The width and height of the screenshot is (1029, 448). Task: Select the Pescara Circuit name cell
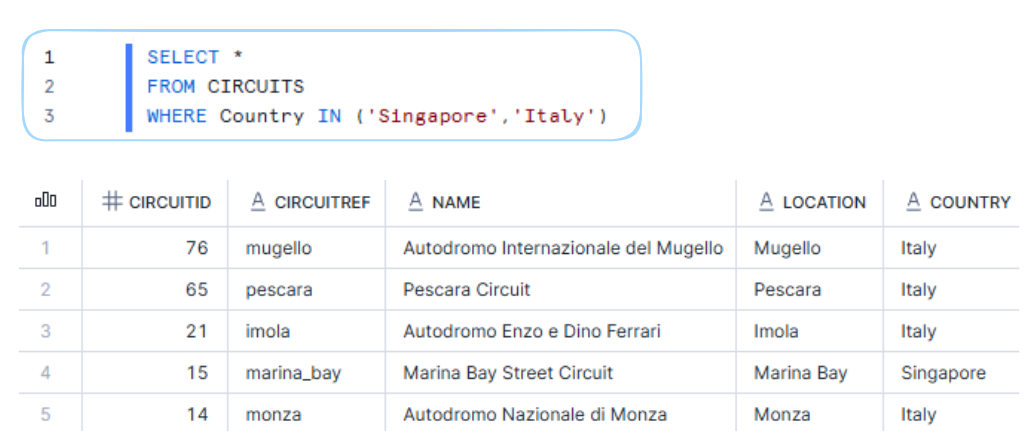[467, 290]
